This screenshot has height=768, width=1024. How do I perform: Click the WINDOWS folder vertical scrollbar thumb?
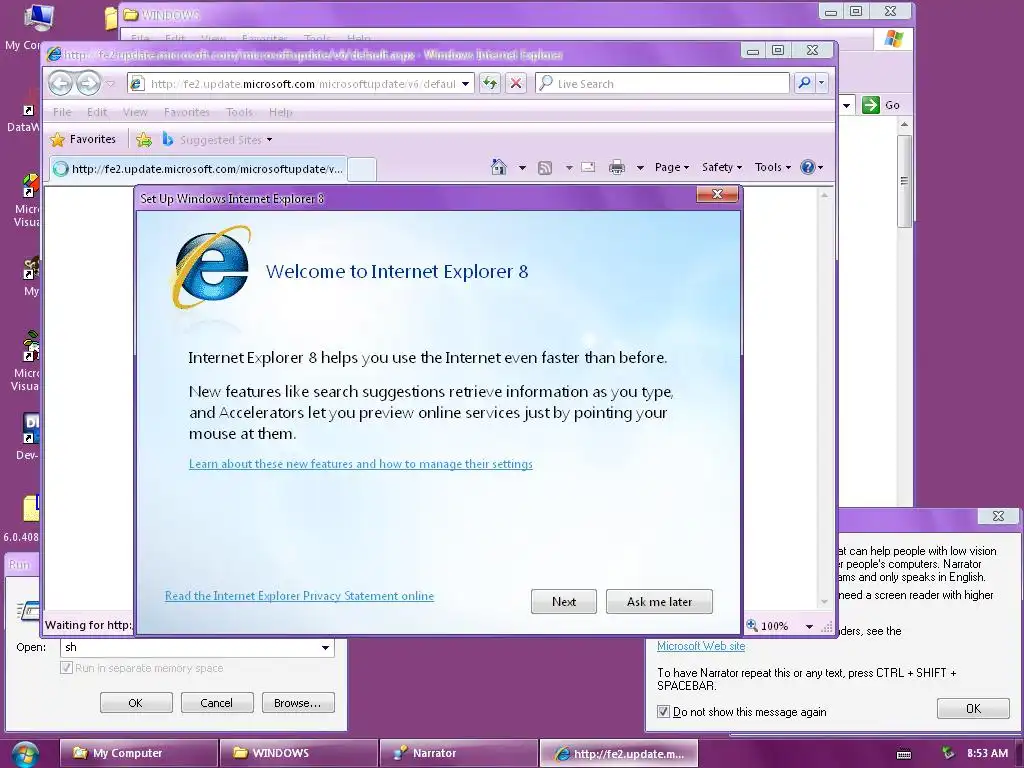pyautogui.click(x=904, y=181)
